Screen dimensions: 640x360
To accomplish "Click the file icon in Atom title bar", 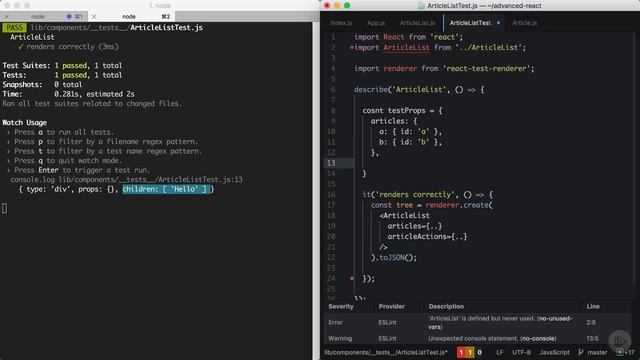I will coord(421,6).
